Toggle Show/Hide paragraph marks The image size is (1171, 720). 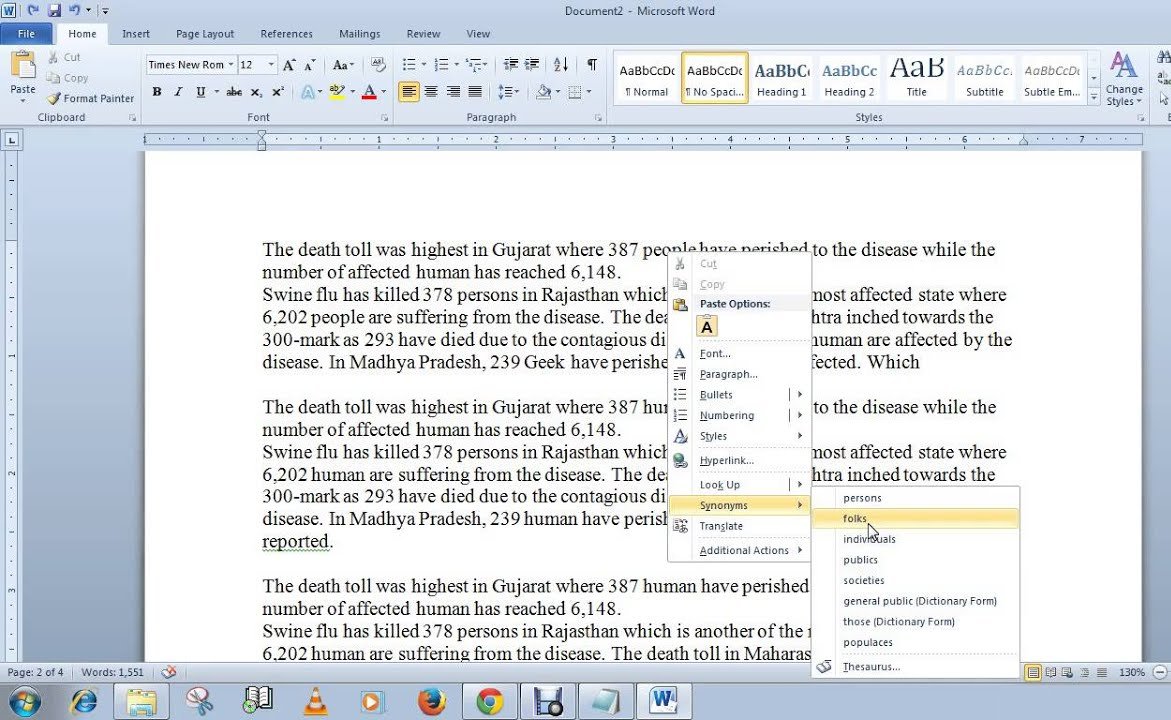pos(592,65)
